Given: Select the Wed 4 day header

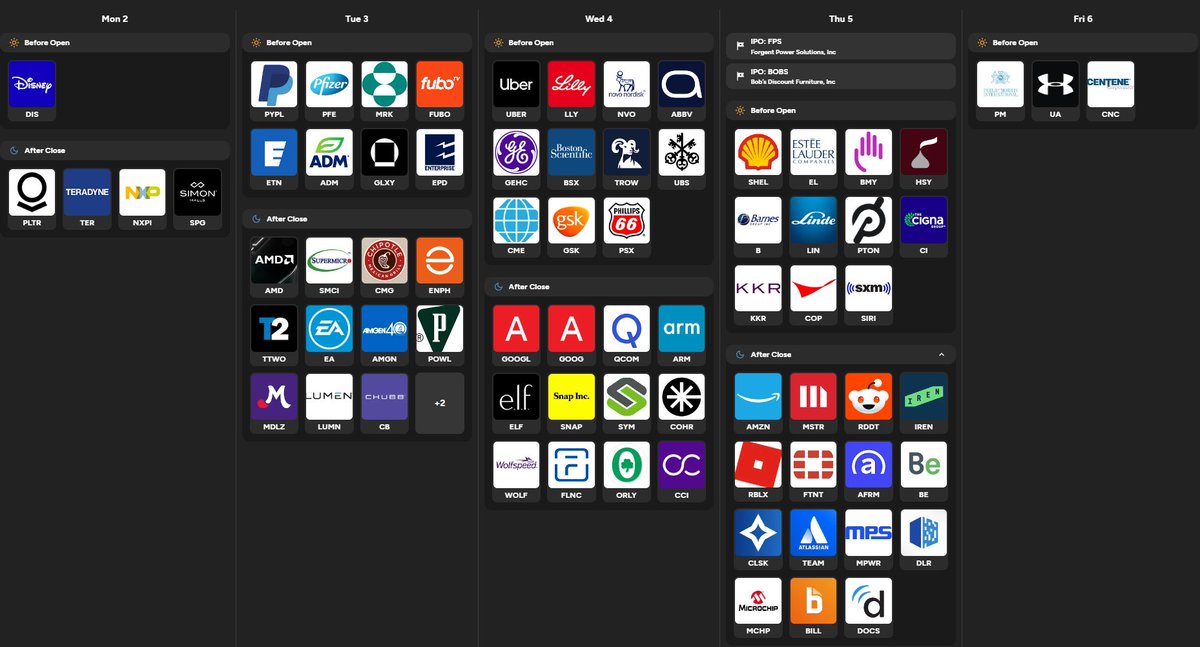Looking at the screenshot, I should [x=599, y=19].
